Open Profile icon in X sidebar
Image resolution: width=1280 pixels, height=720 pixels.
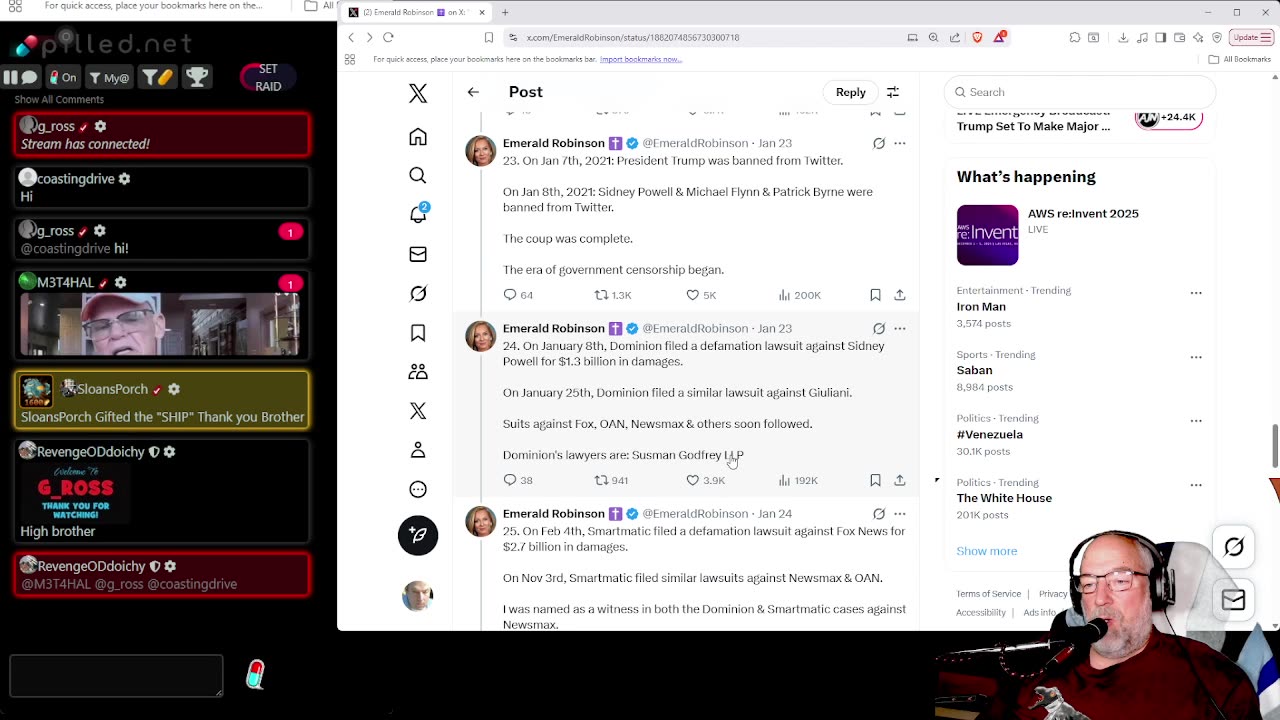coord(418,450)
